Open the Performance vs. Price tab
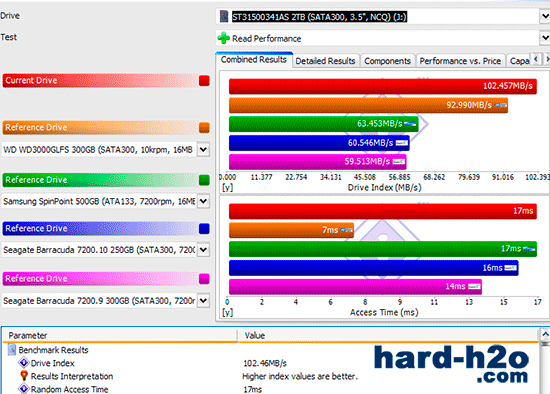Viewport: 550px width, 394px height. click(460, 61)
